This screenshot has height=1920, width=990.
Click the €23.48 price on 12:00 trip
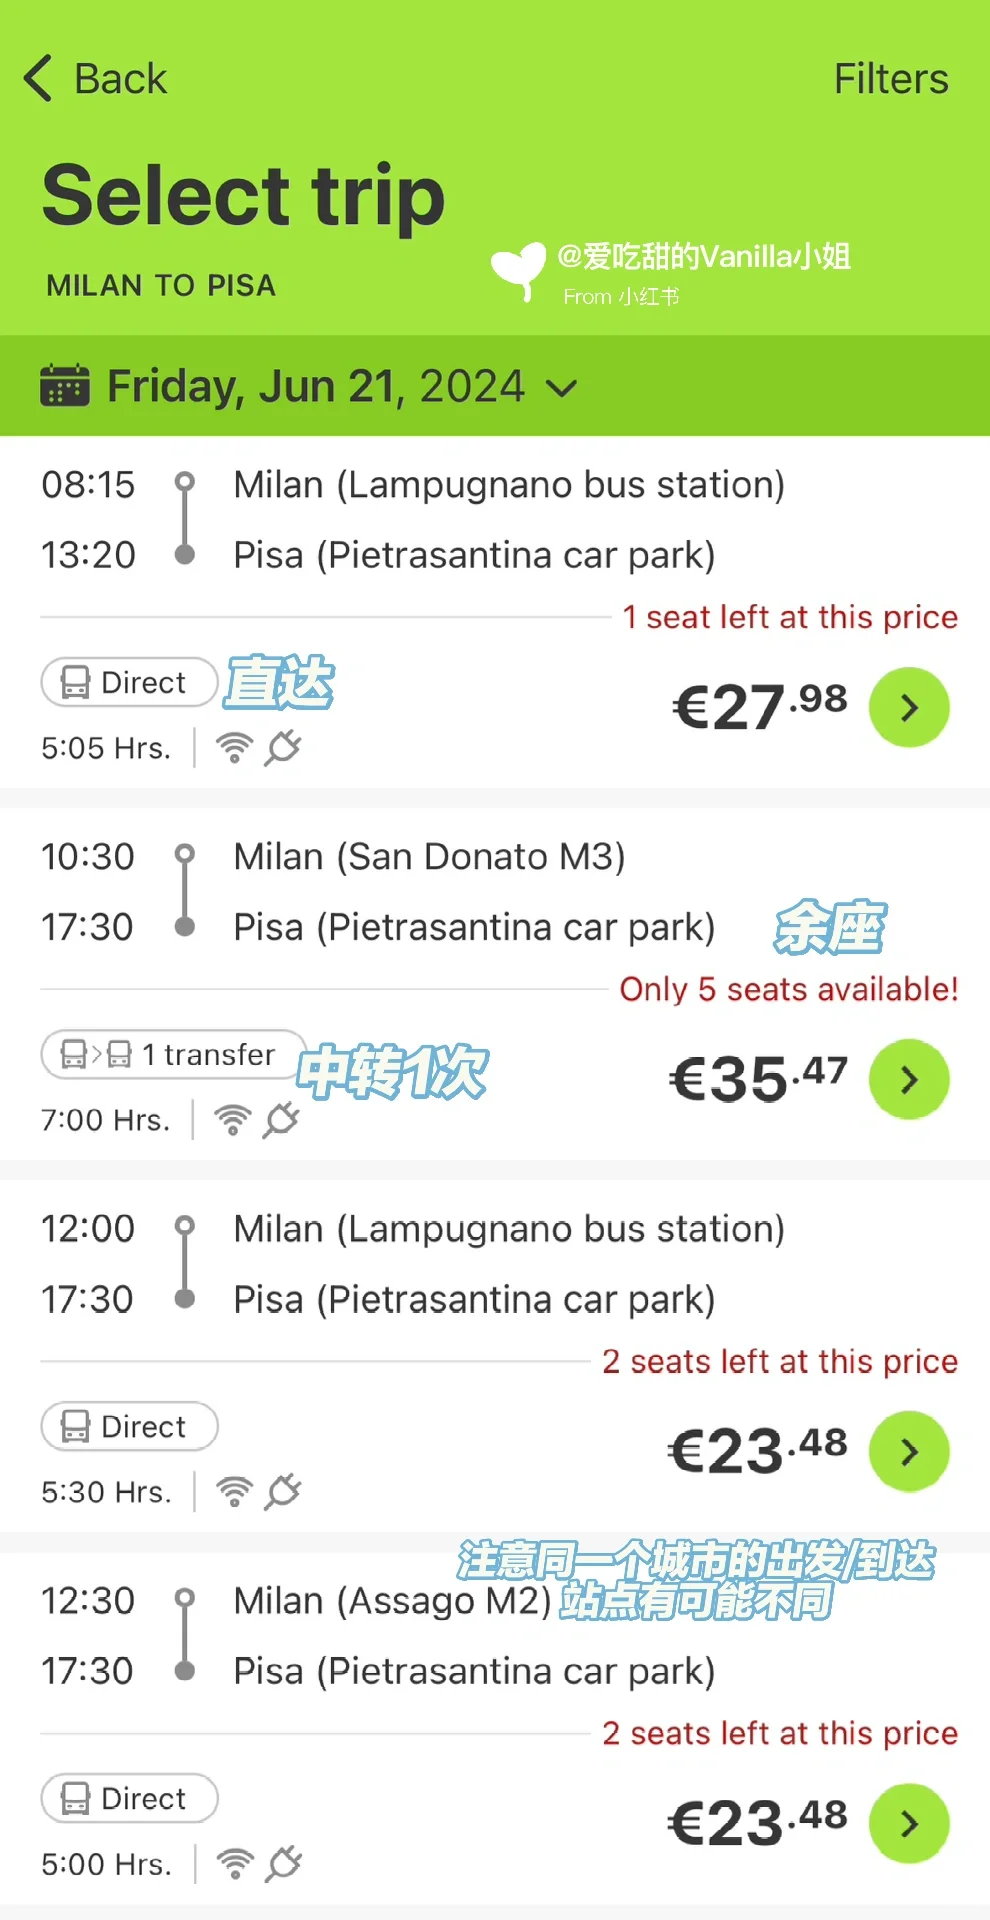[x=757, y=1452]
